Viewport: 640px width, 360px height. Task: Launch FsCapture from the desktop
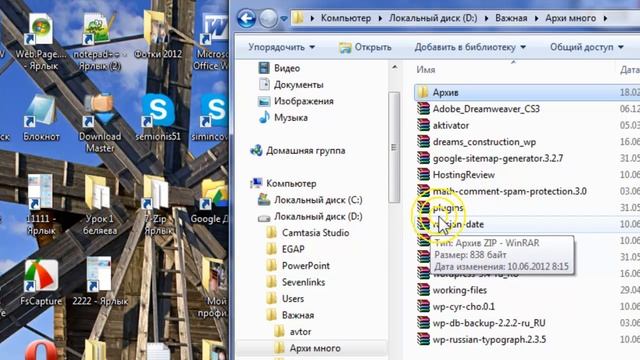click(41, 282)
